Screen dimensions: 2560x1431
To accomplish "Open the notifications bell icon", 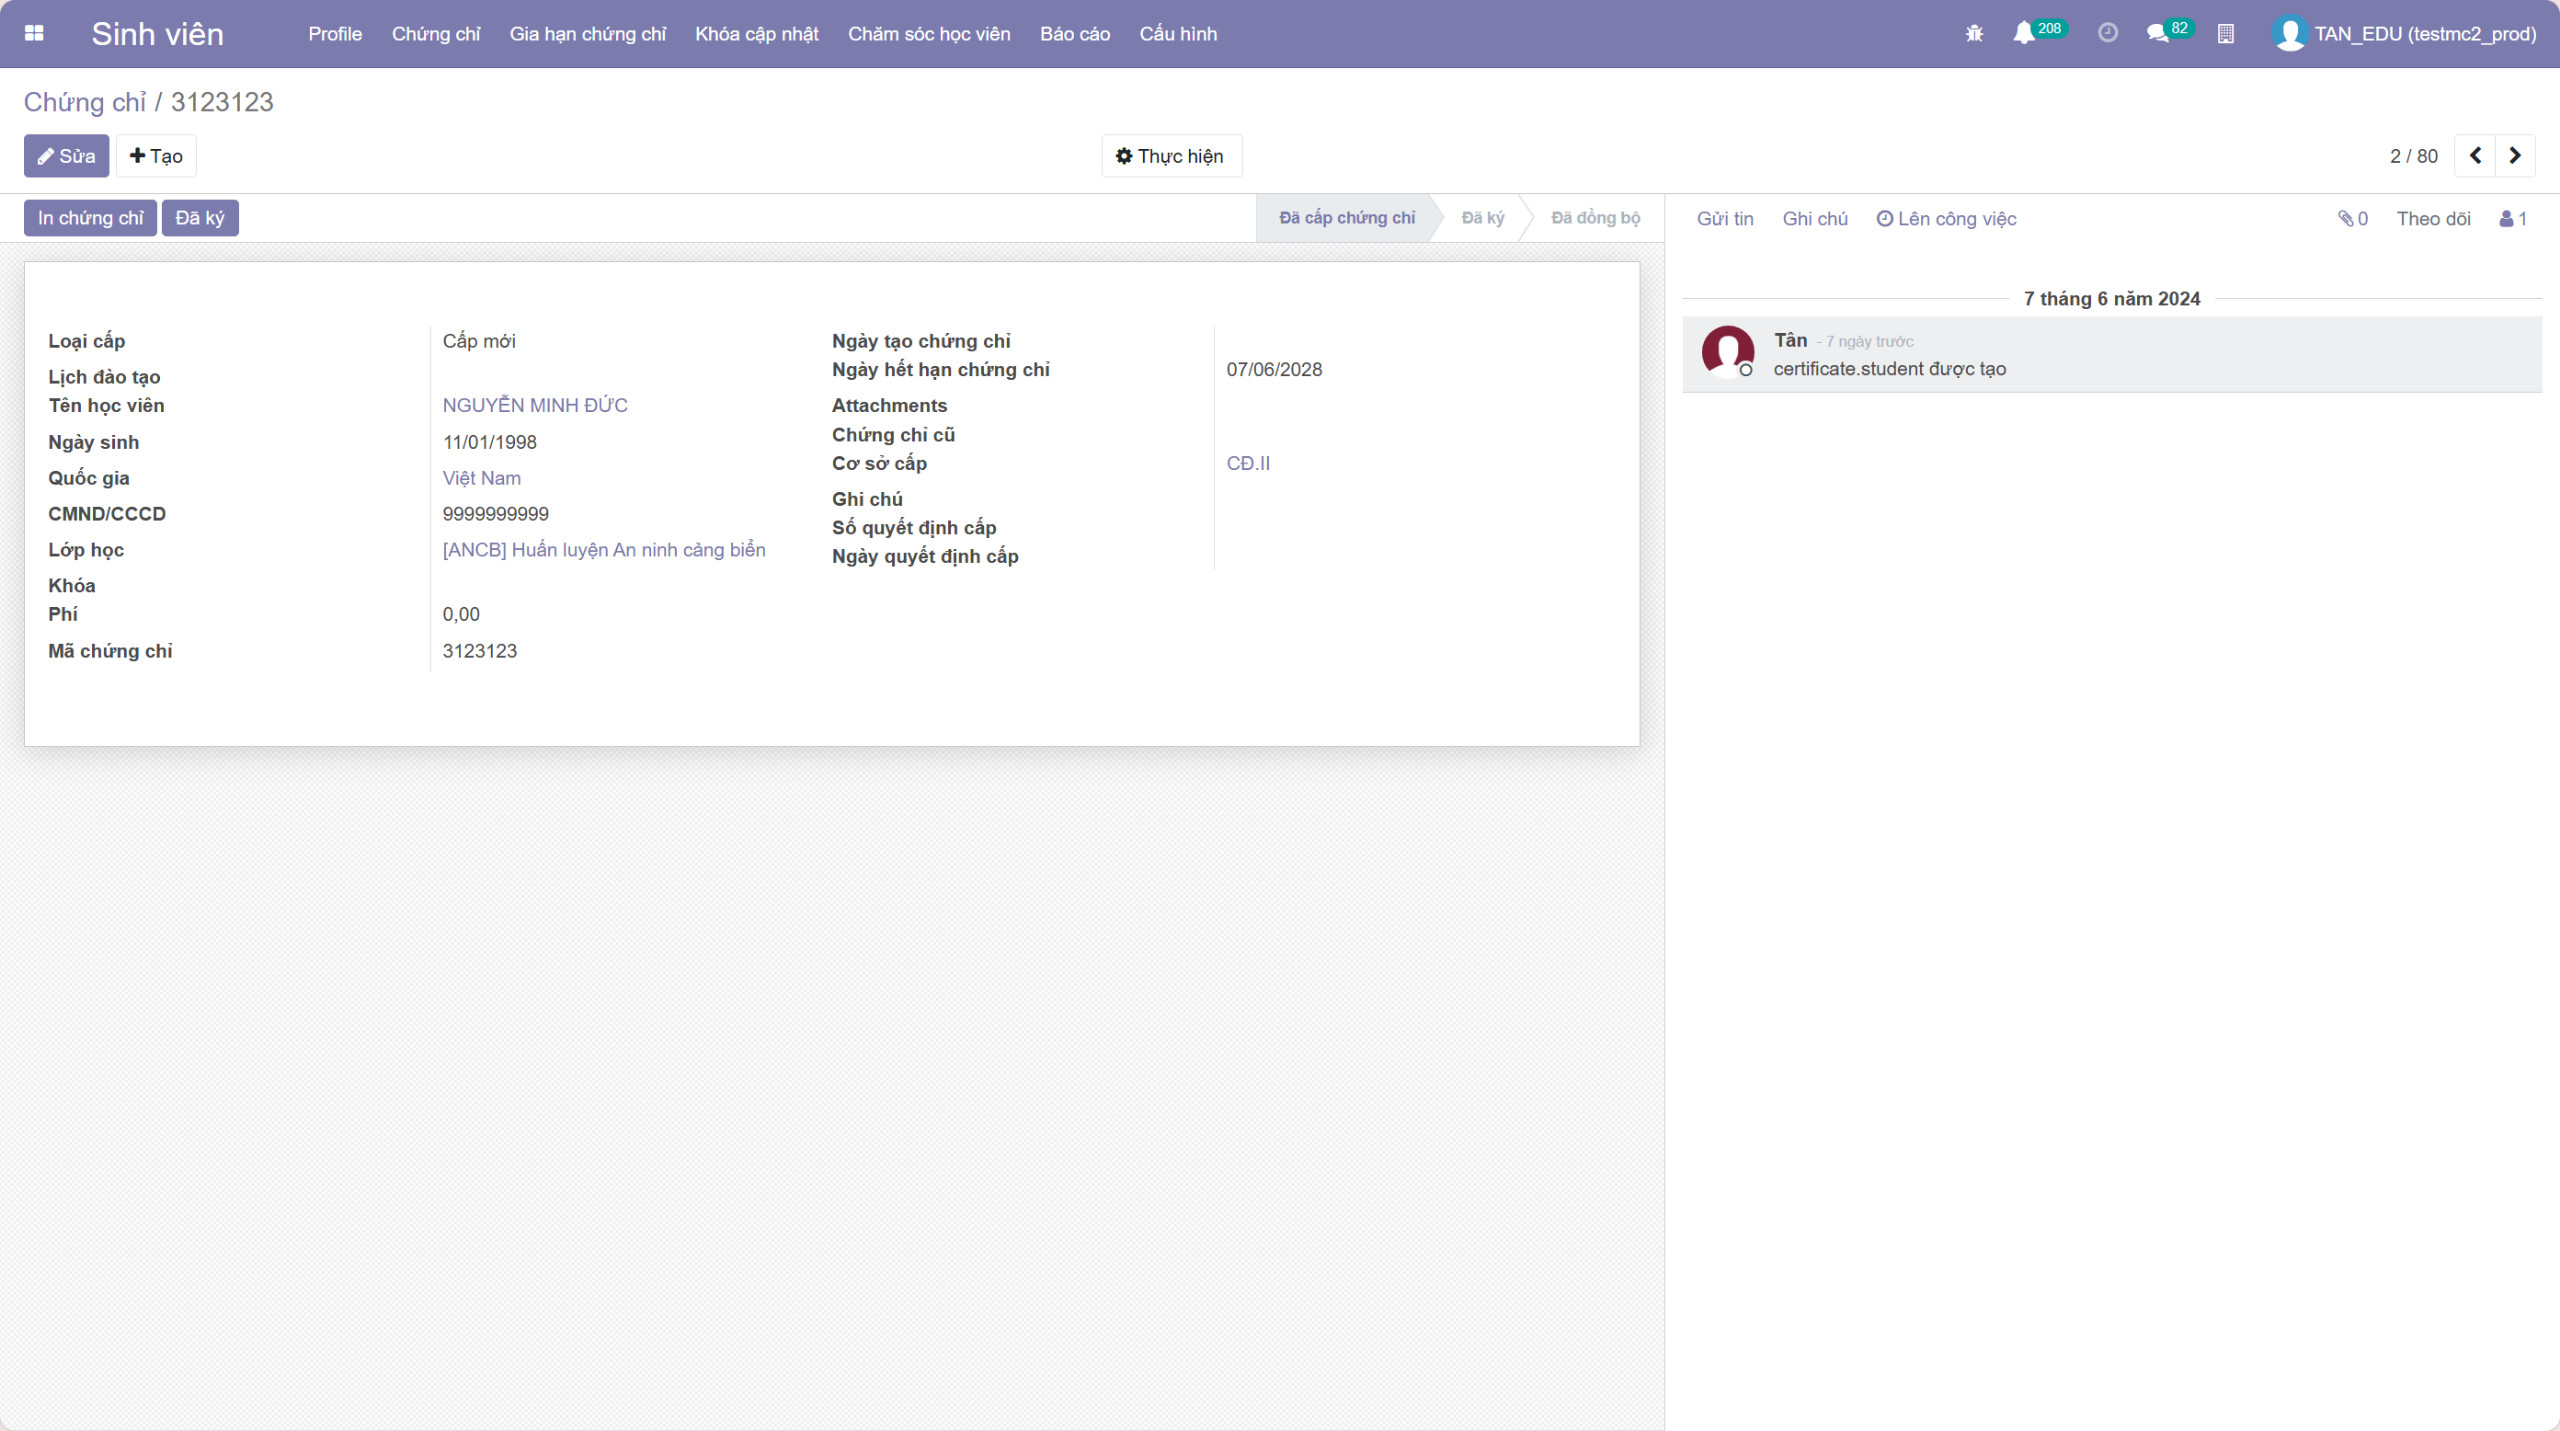I will click(x=2024, y=33).
